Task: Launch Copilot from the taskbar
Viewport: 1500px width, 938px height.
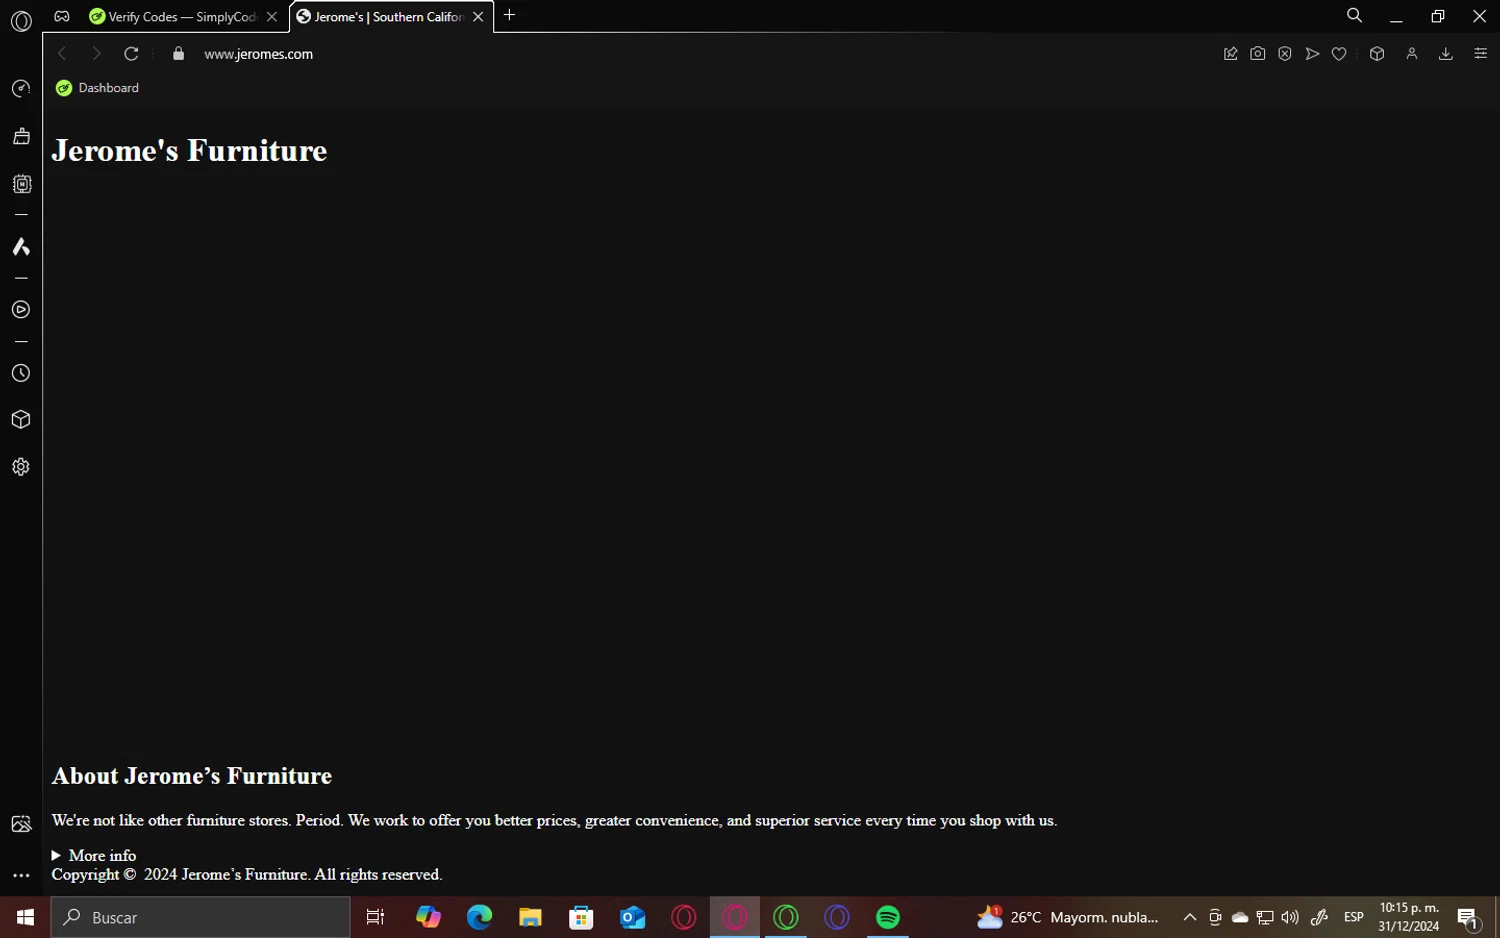Action: coord(428,917)
